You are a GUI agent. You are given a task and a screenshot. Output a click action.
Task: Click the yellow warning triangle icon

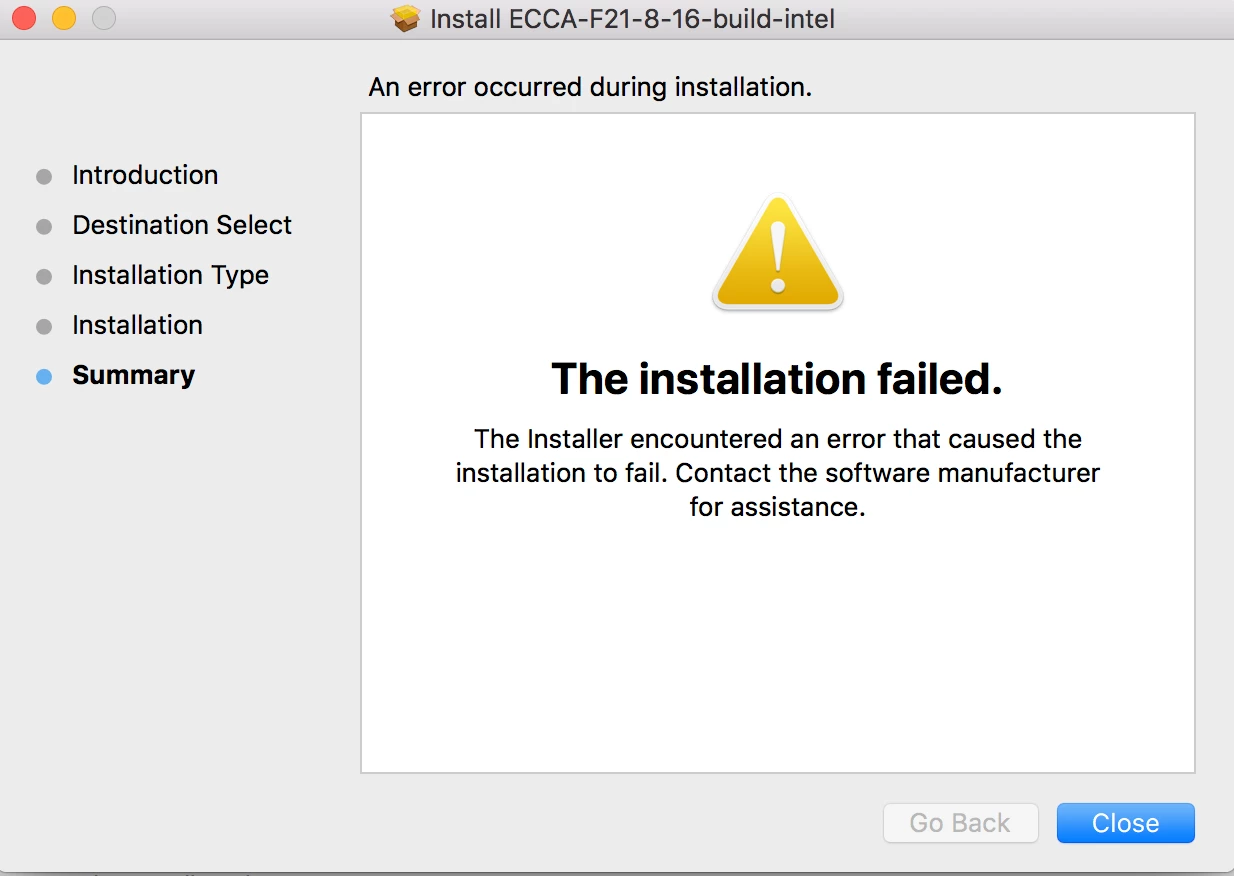[777, 254]
